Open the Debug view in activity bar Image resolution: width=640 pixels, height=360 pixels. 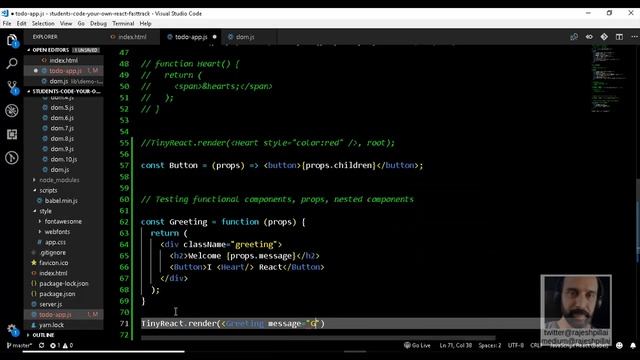[12, 111]
